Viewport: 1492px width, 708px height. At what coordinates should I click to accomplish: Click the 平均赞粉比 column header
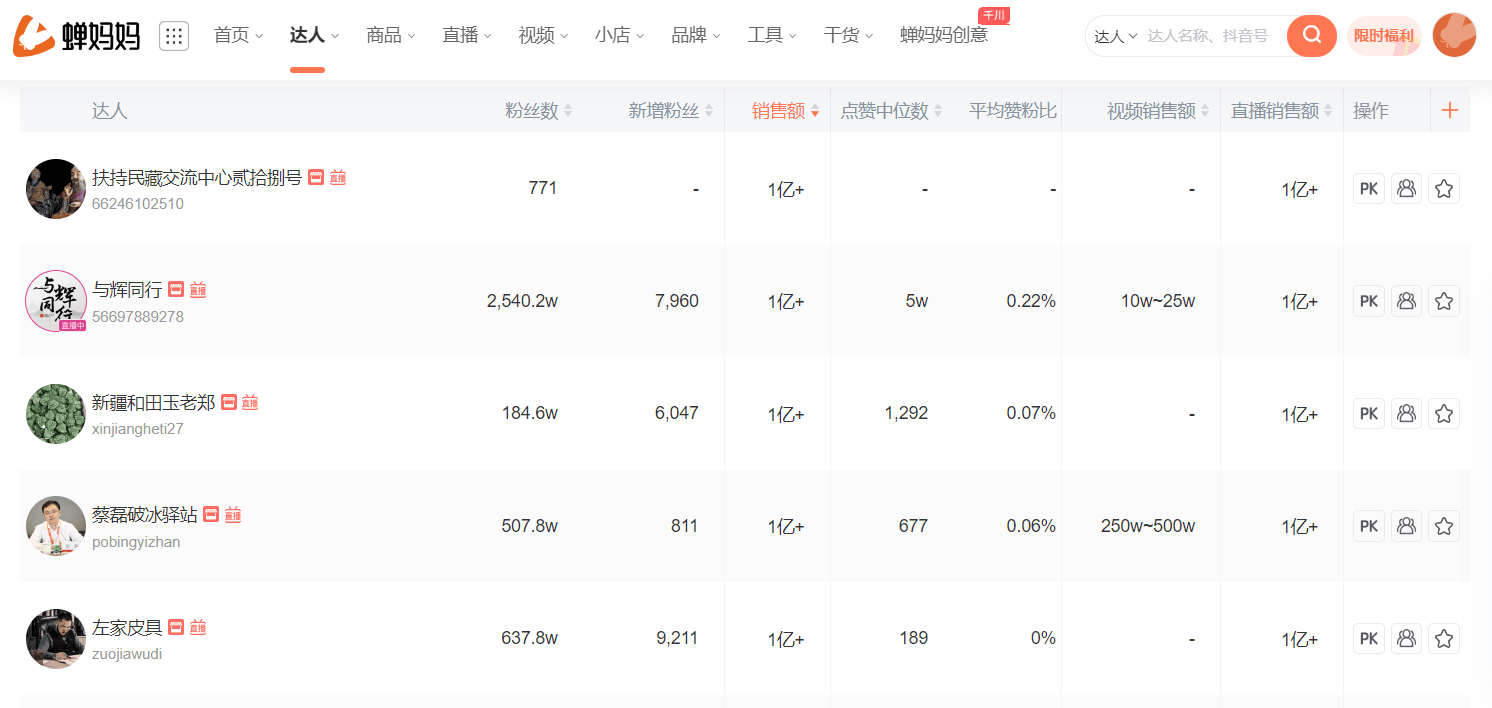(1013, 111)
